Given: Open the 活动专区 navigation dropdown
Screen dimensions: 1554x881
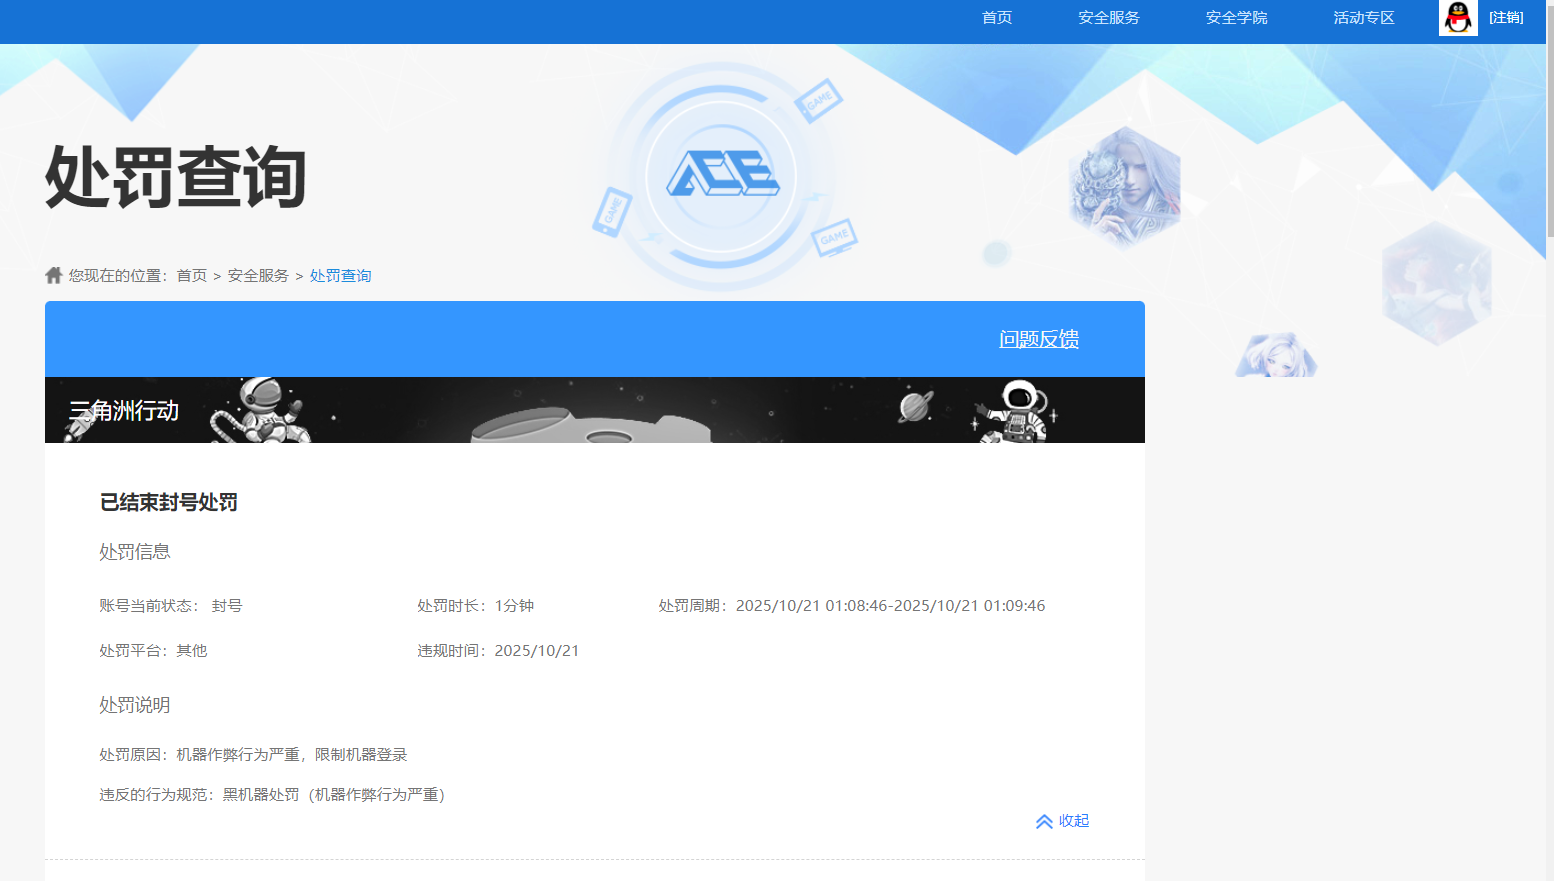Looking at the screenshot, I should (1362, 18).
